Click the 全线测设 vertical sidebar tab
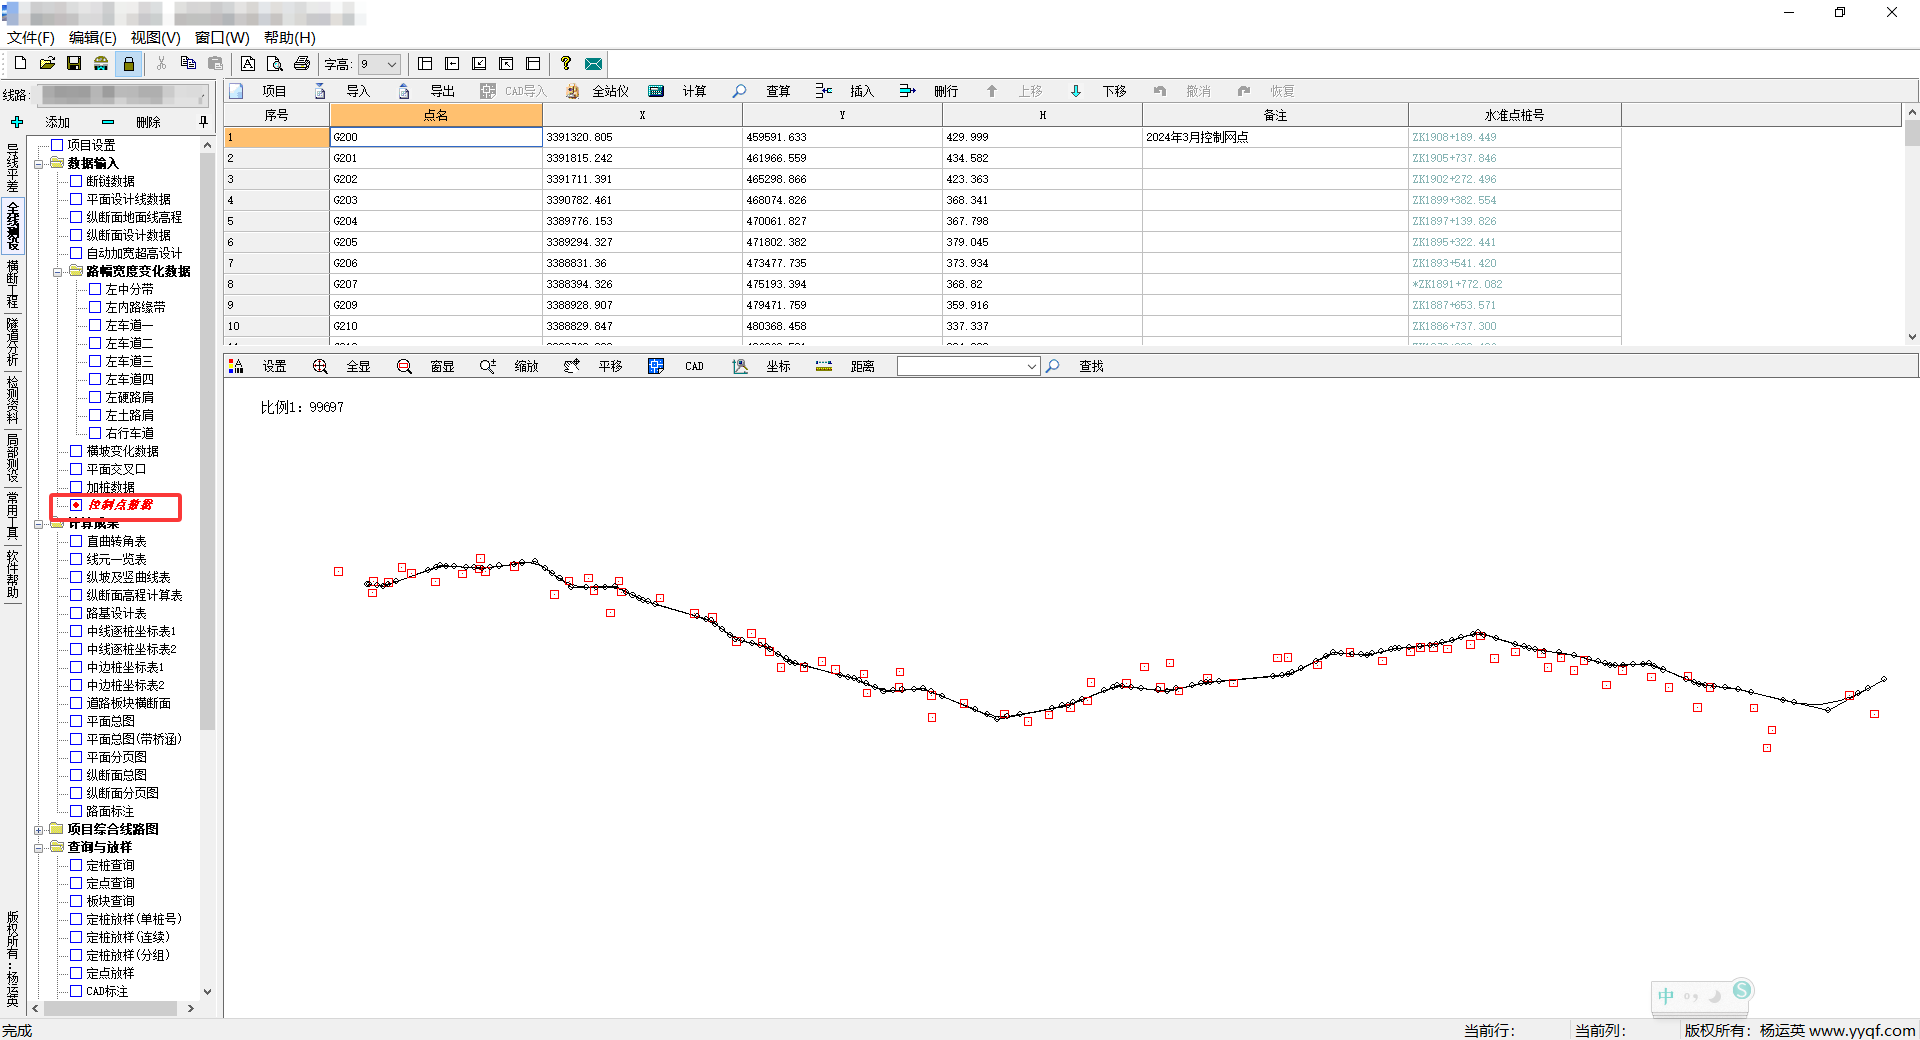Screen dimensions: 1920x1040 pyautogui.click(x=12, y=225)
